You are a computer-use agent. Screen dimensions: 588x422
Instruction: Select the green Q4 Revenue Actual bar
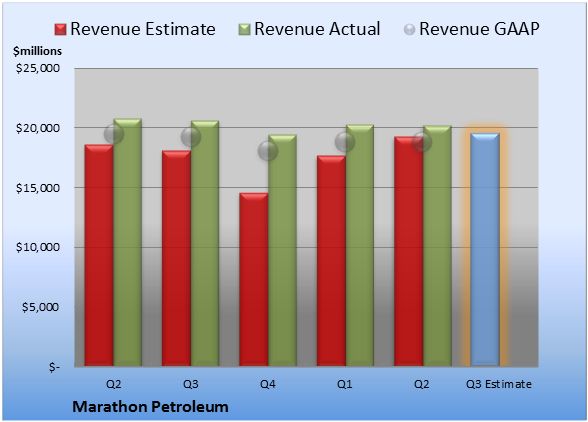coord(282,250)
